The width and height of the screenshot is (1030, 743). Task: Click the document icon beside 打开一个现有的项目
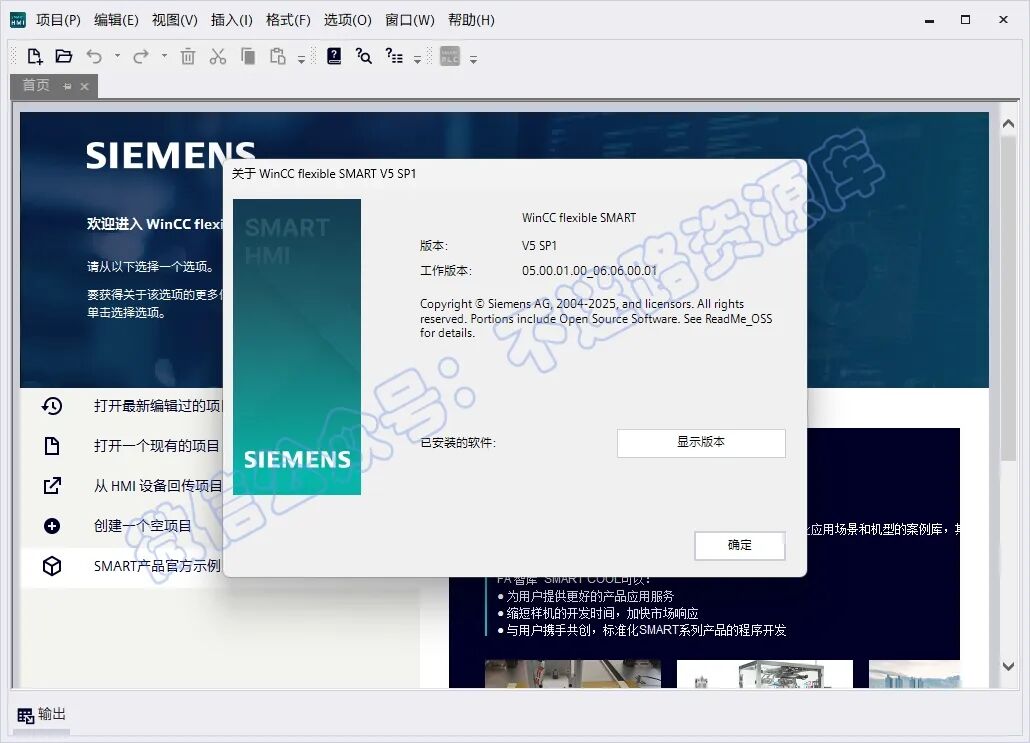click(52, 446)
